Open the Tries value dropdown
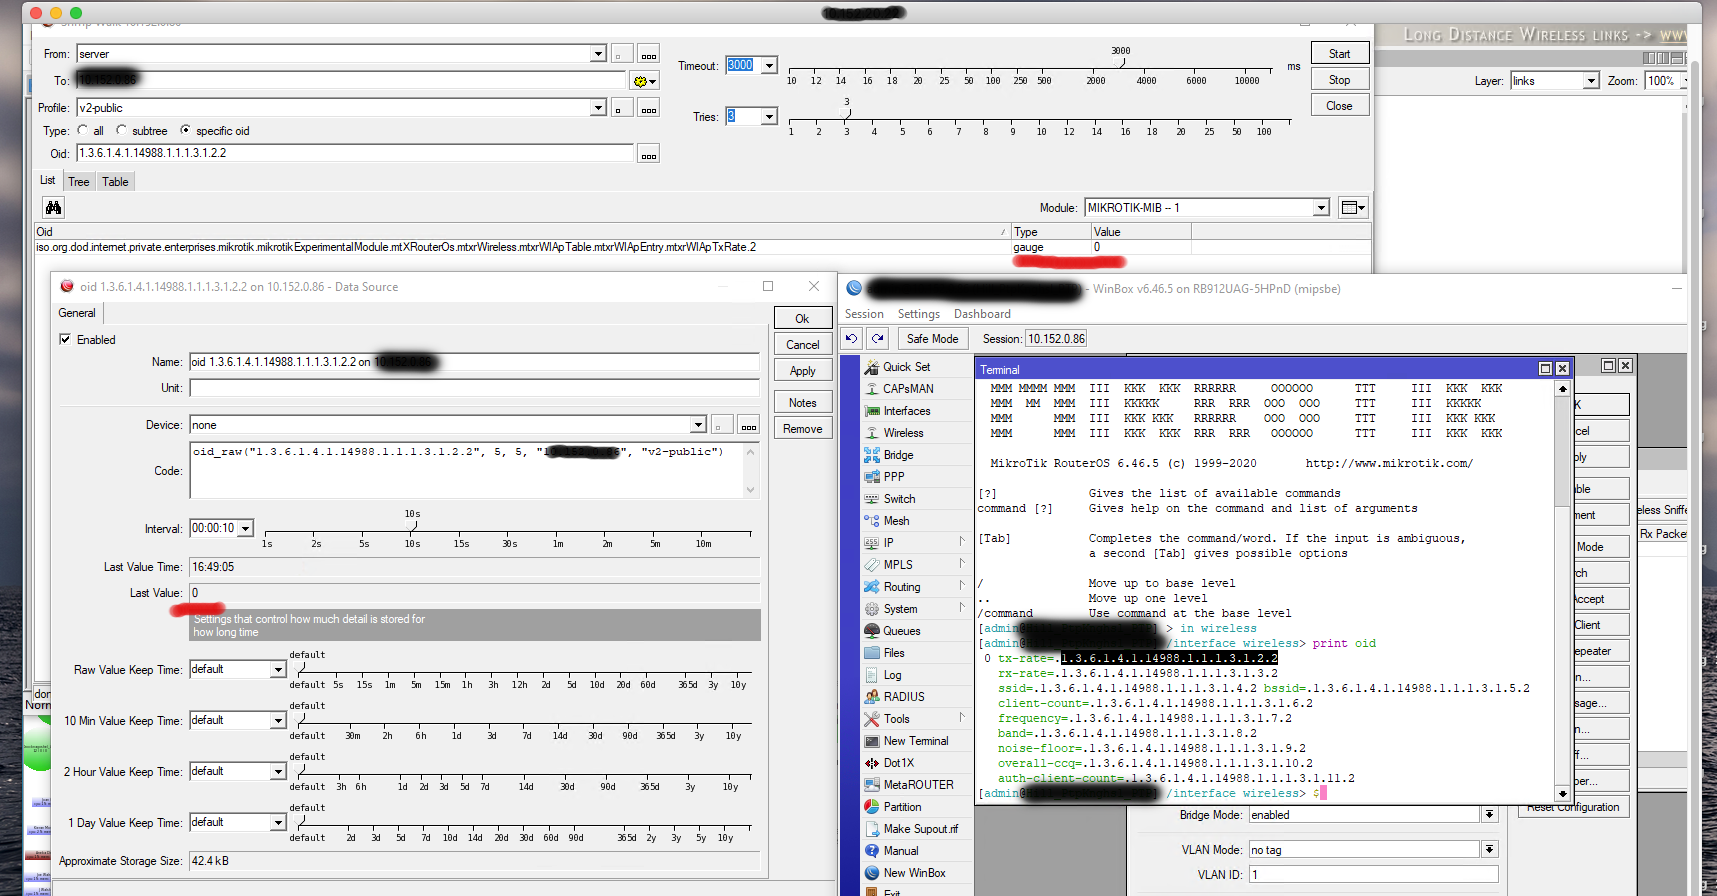Image resolution: width=1717 pixels, height=896 pixels. pos(769,117)
